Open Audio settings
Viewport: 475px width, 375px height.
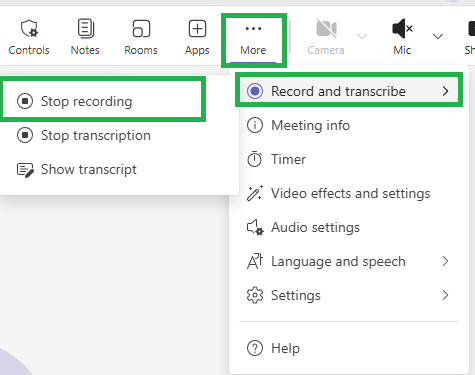(349, 227)
